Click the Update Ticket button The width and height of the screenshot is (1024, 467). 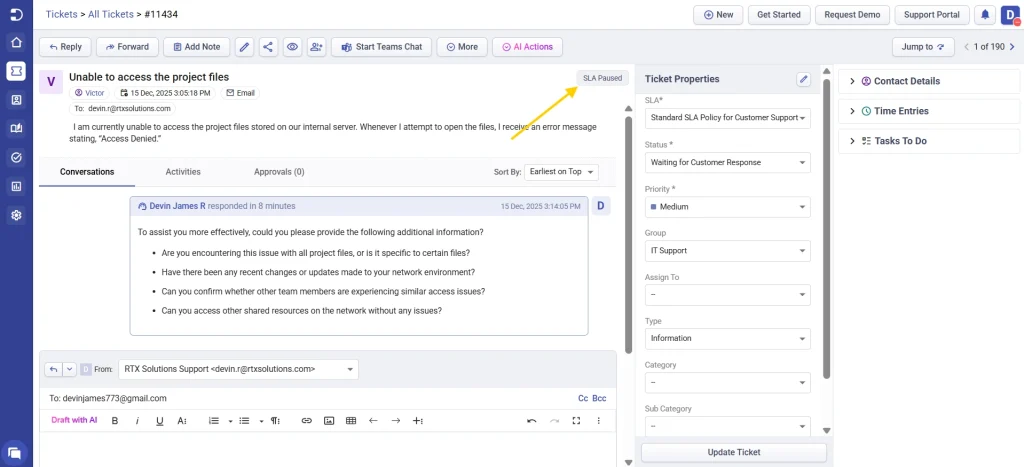click(734, 453)
